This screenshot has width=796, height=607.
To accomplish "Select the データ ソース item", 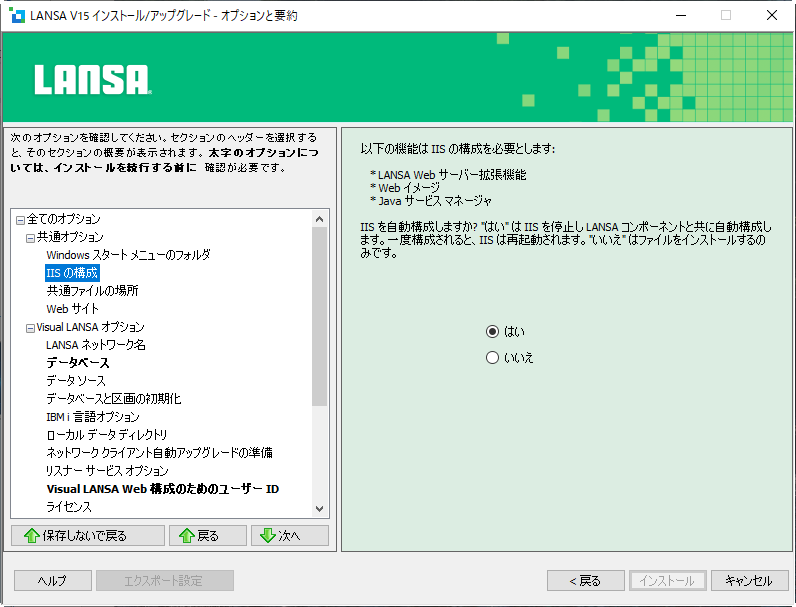I will 76,381.
